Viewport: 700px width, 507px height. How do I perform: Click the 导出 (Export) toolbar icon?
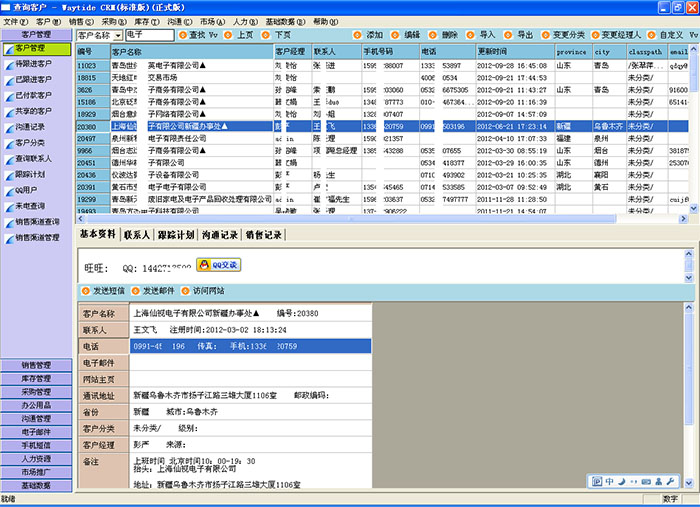tap(507, 35)
